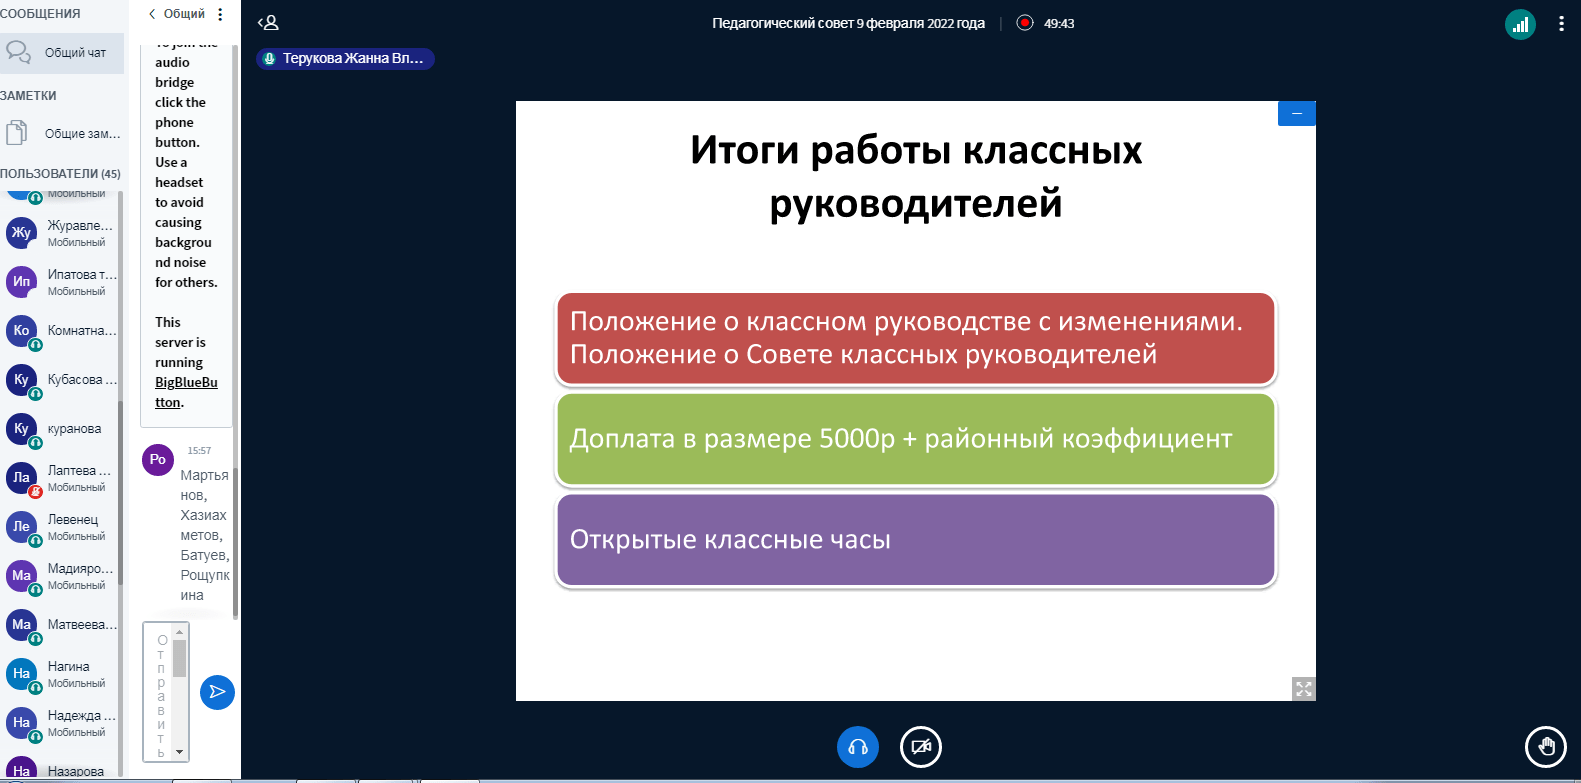The height and width of the screenshot is (783, 1581).
Task: Select user Нагина in the list
Action: point(61,674)
